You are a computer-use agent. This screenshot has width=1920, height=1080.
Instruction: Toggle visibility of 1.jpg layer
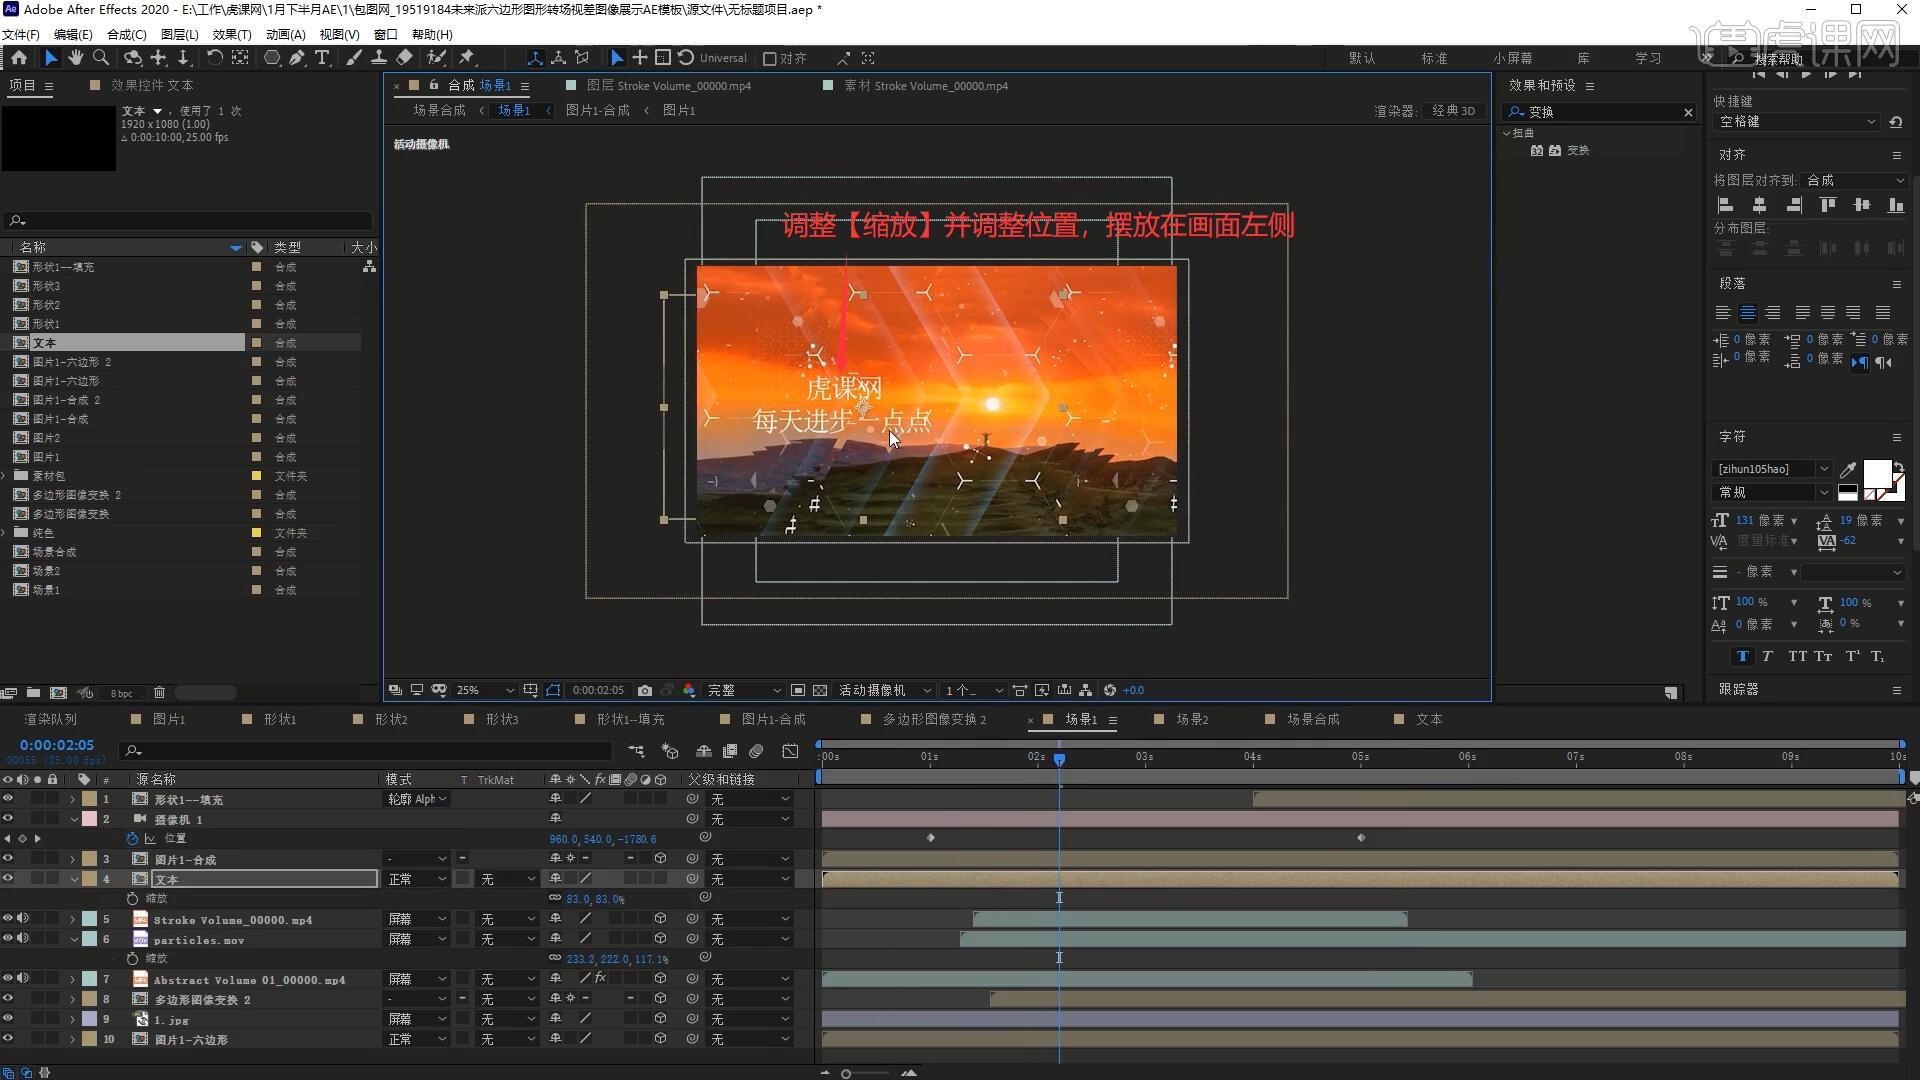click(8, 1019)
